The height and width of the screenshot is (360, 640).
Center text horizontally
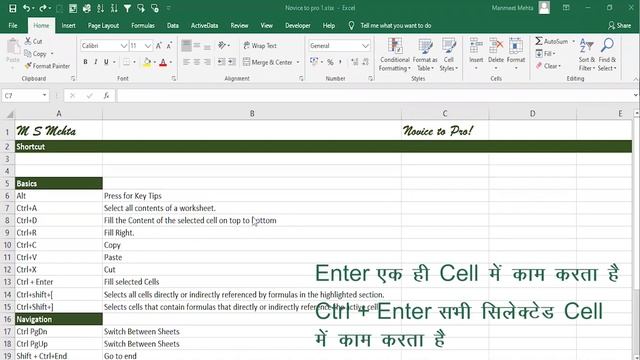point(197,62)
